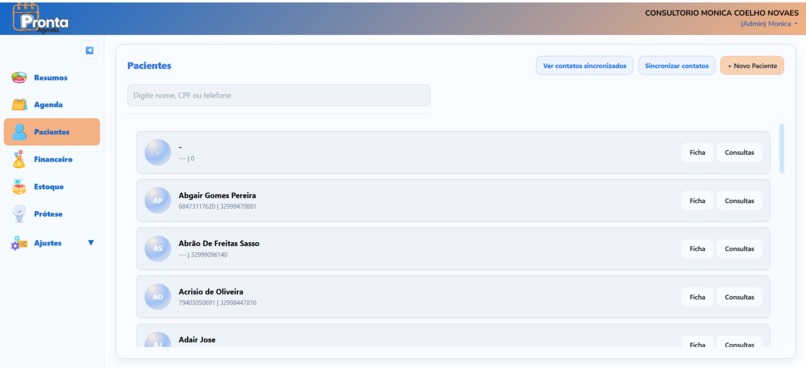806x368 pixels.
Task: Expand the Ajustes submenu arrow
Action: (91, 243)
